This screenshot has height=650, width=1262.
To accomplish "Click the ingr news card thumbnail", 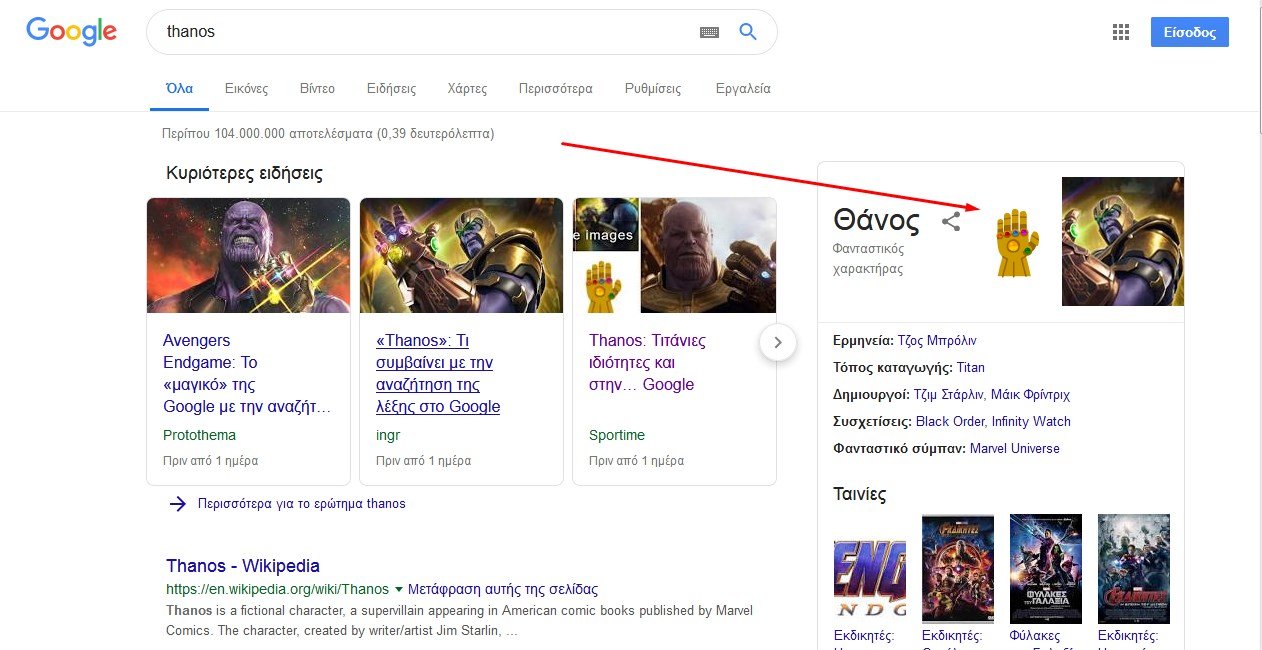I will pos(461,255).
